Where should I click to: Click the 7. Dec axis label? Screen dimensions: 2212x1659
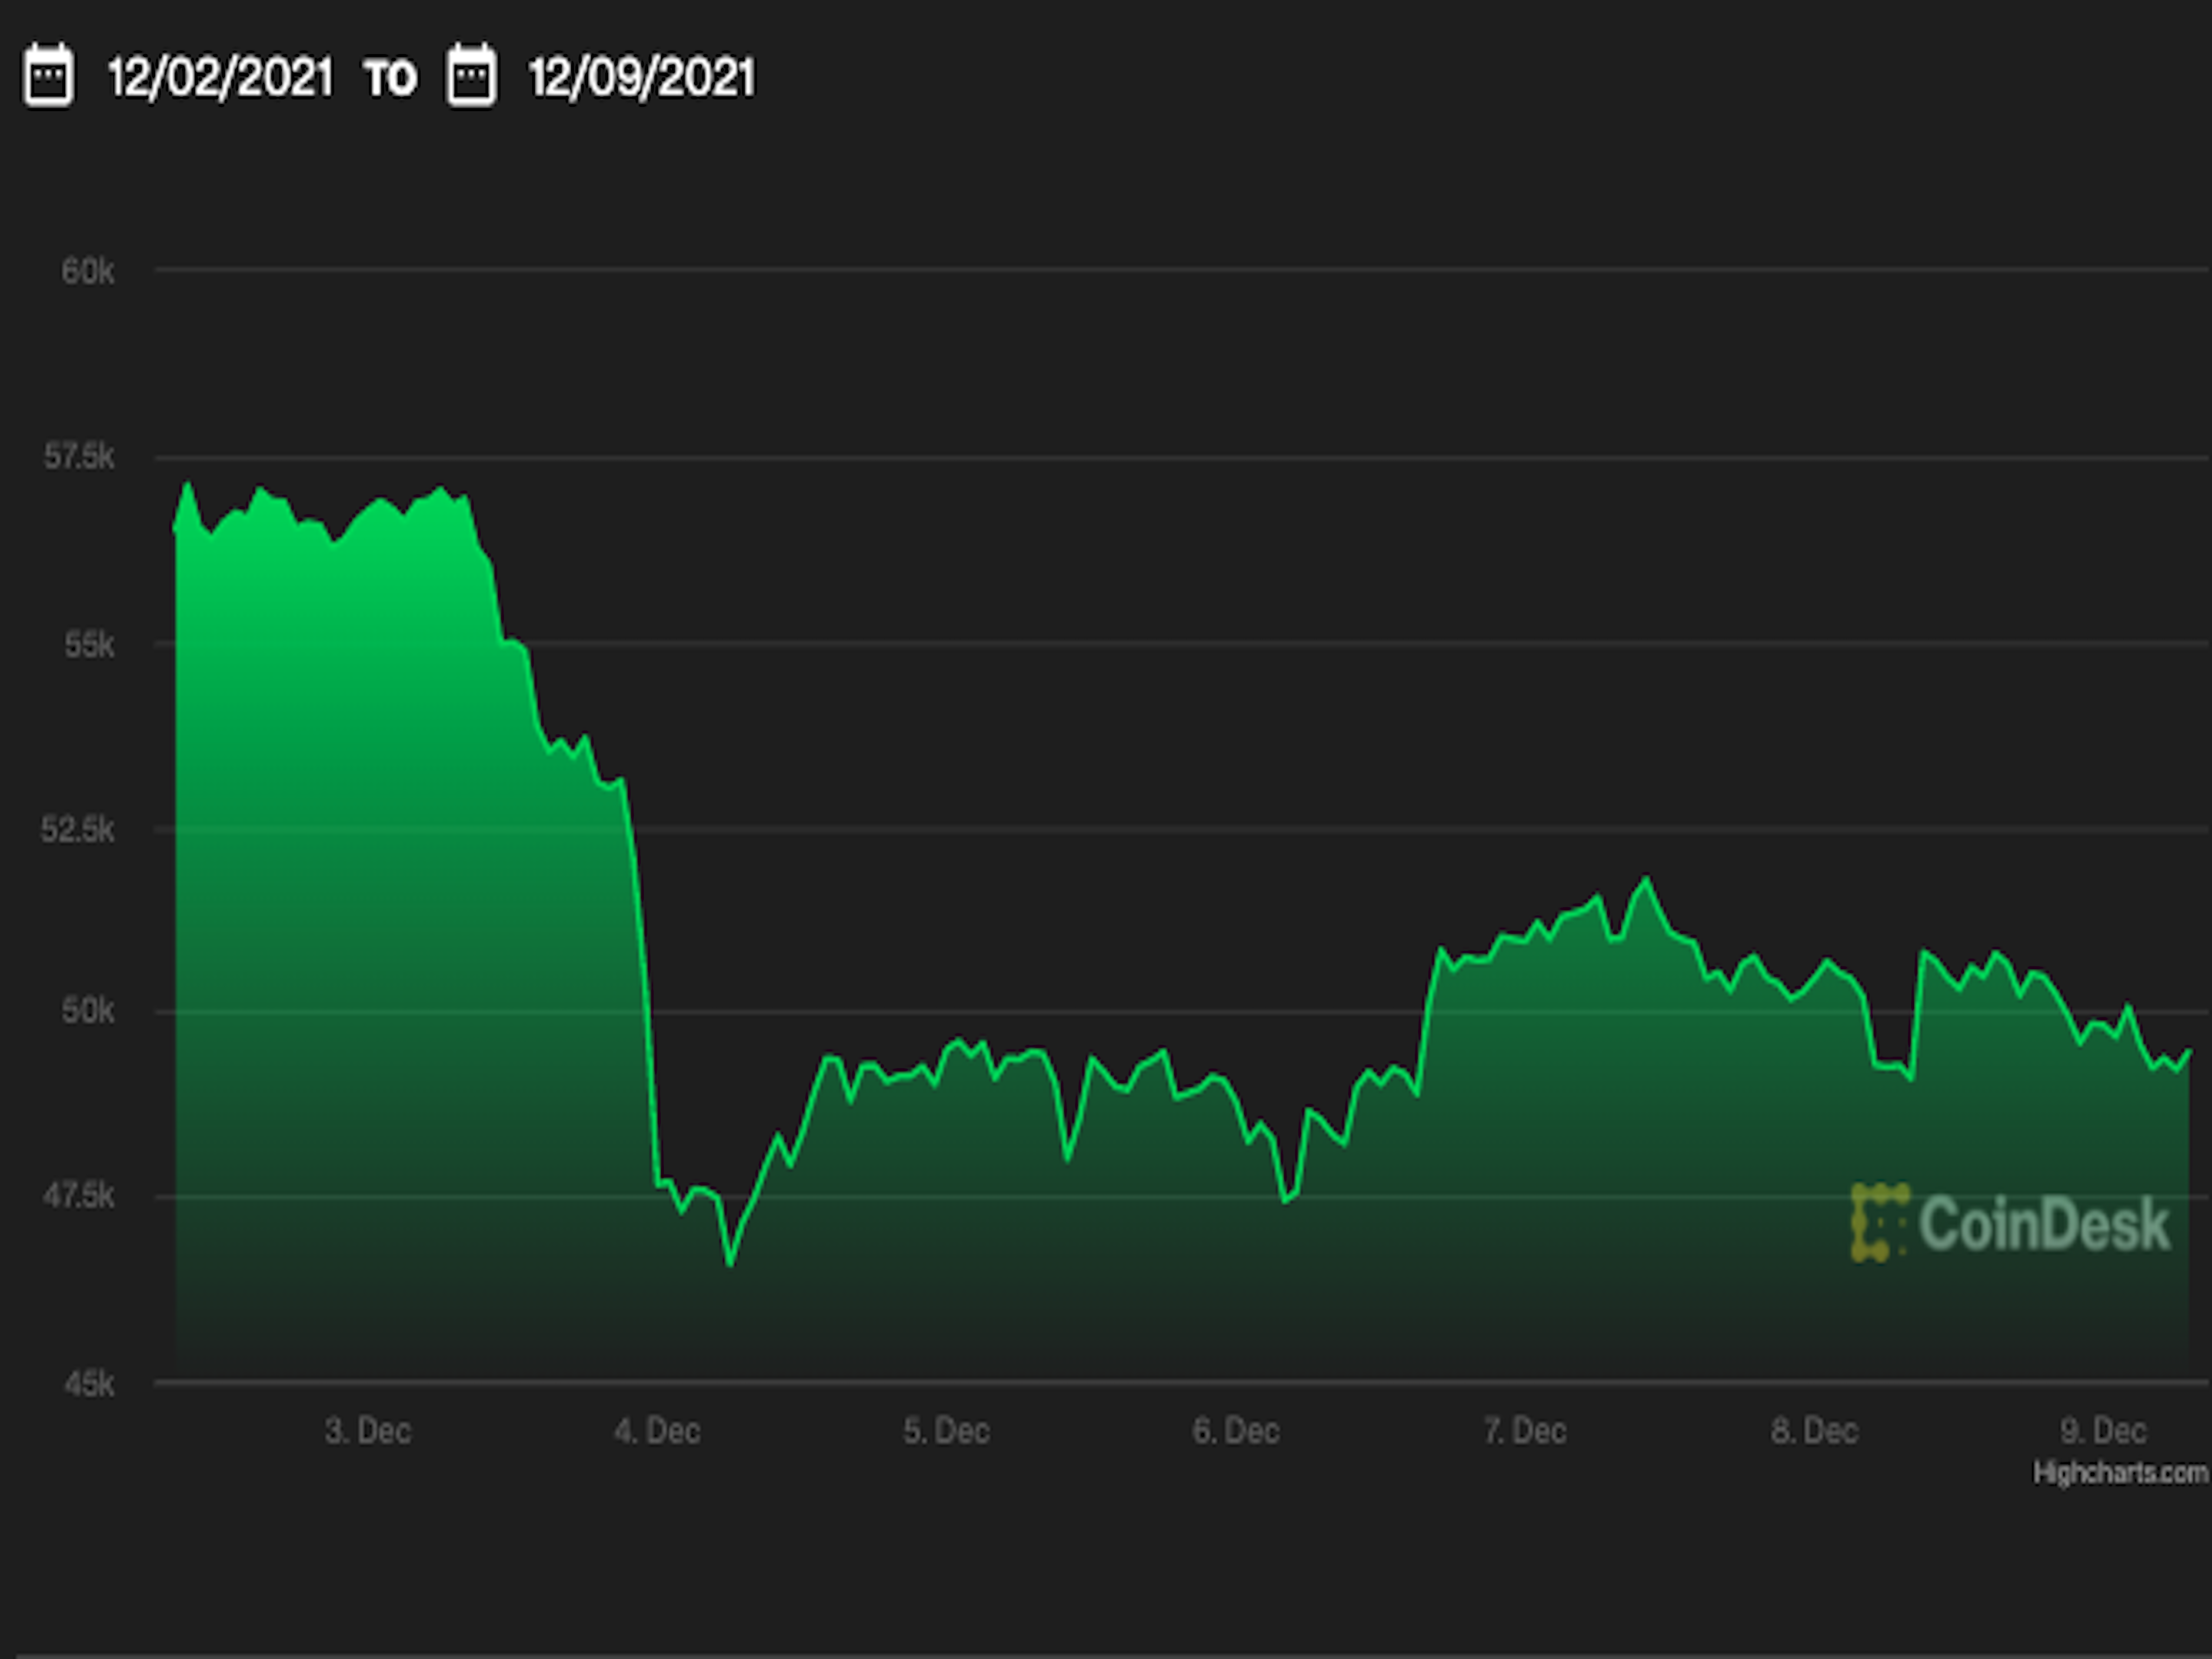1525,1431
